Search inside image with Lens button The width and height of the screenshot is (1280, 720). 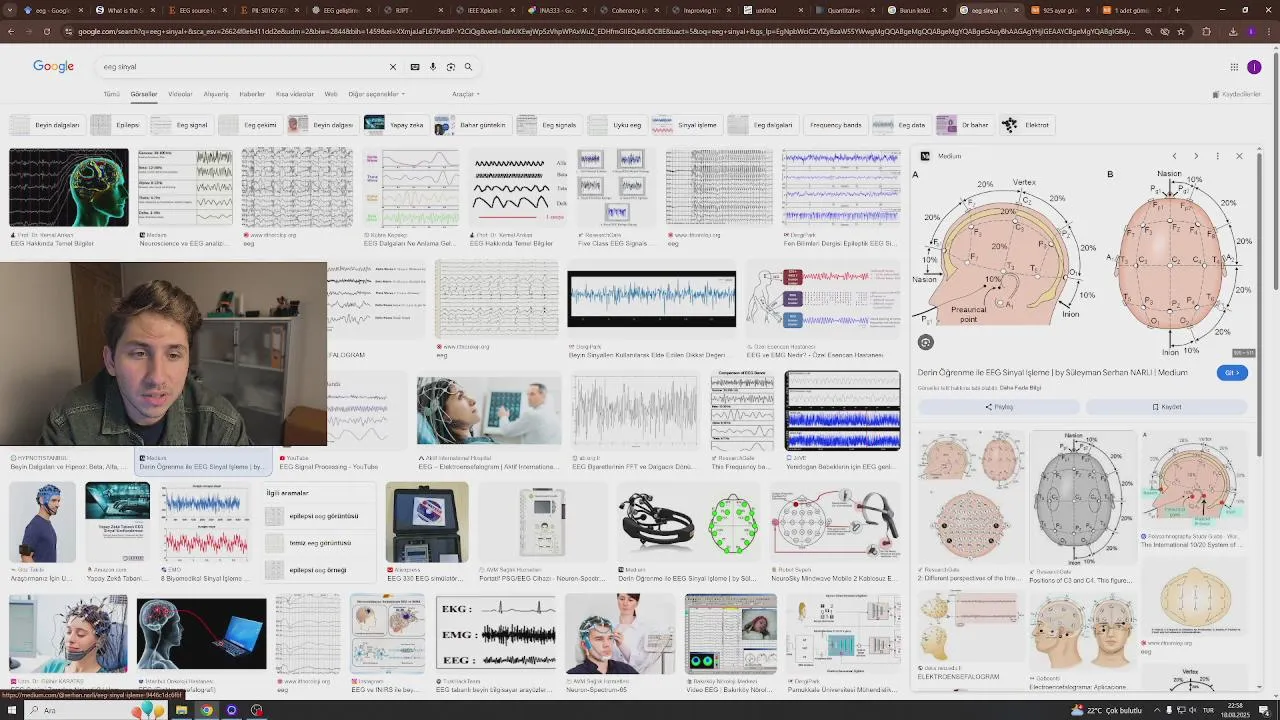pyautogui.click(x=926, y=342)
